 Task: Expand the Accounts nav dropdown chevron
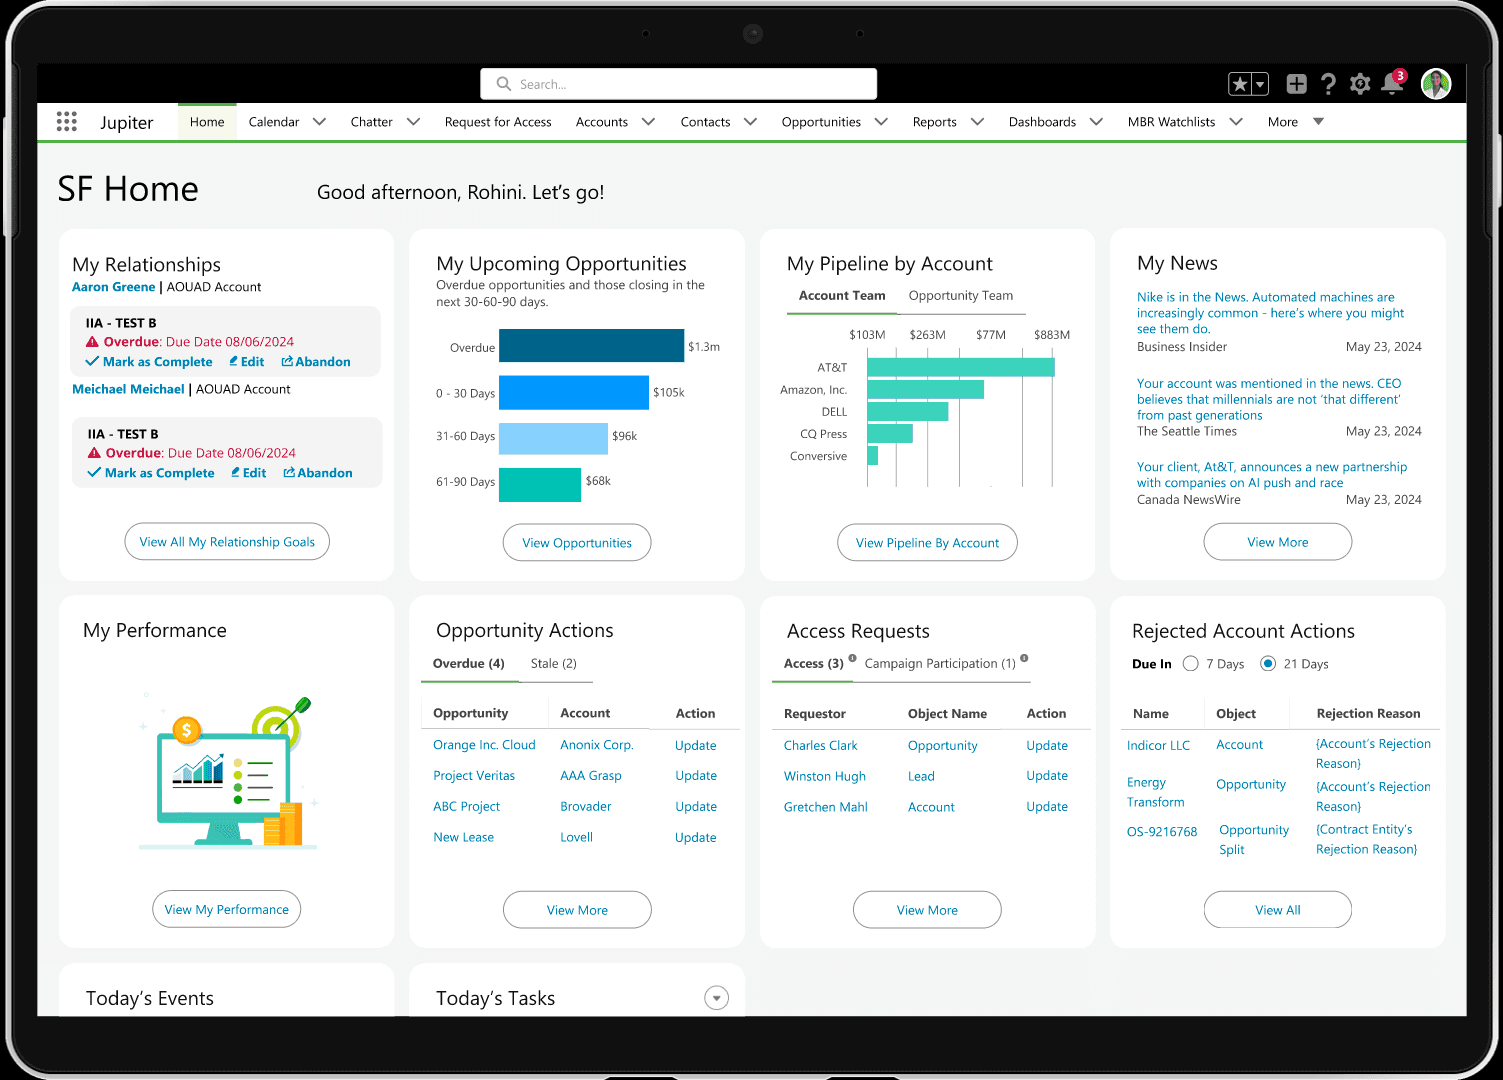pos(648,122)
